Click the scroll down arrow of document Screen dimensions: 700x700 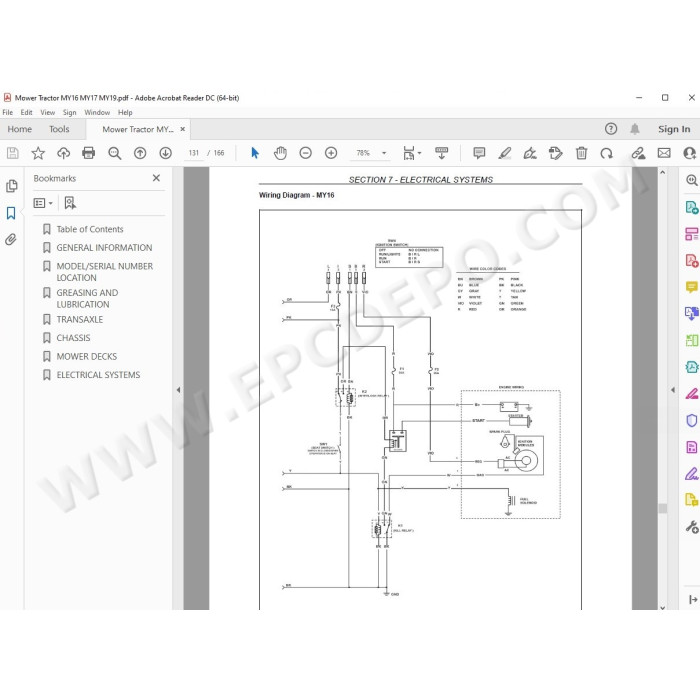662,607
